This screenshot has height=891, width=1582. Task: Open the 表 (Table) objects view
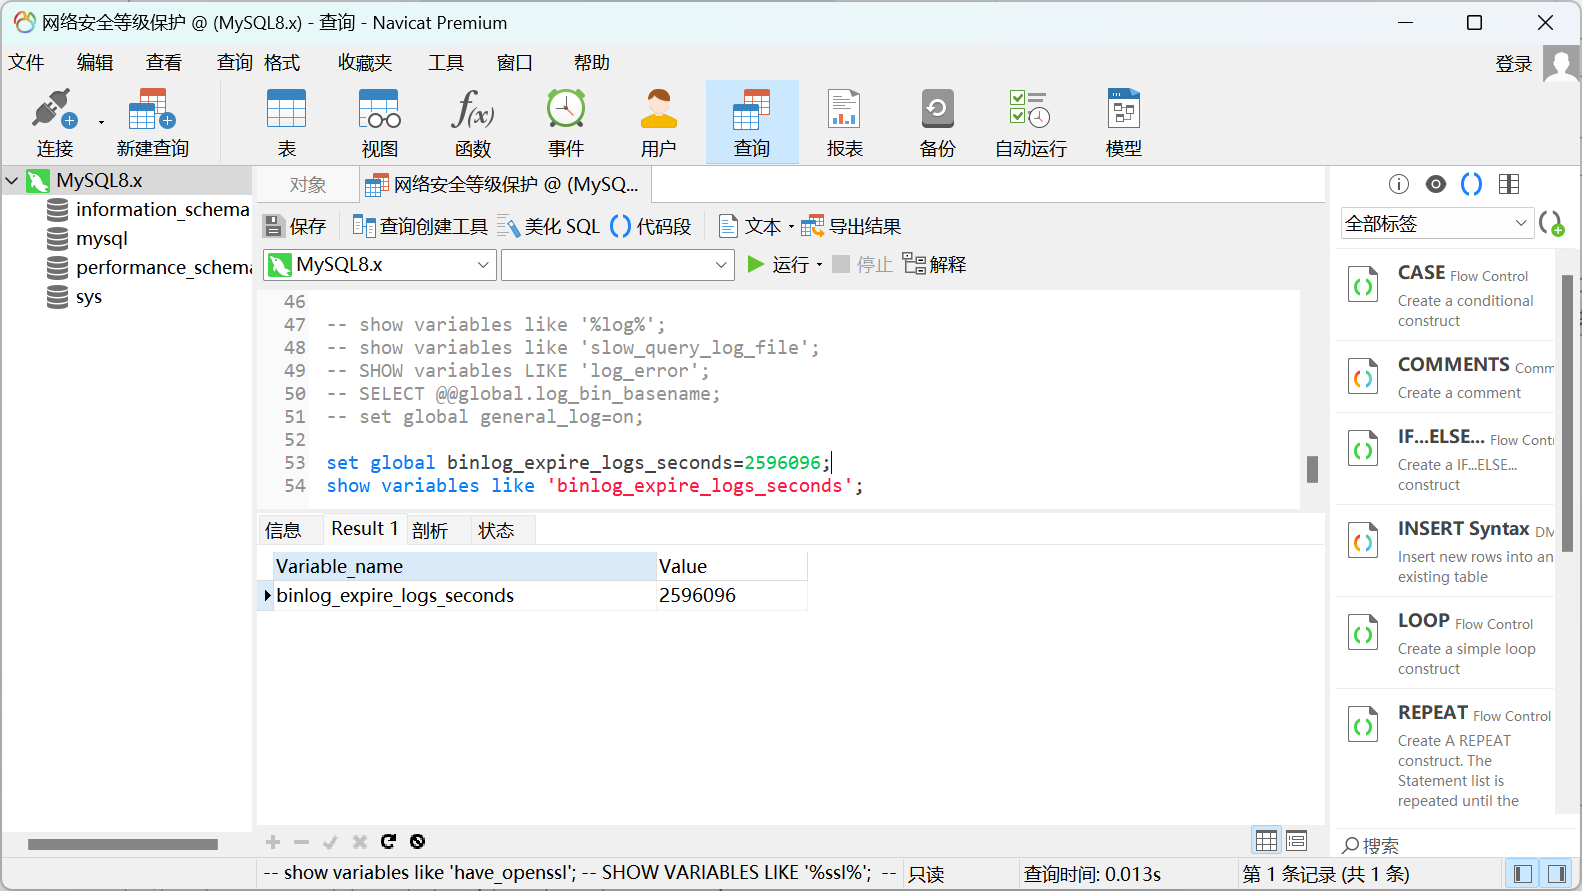click(x=286, y=122)
